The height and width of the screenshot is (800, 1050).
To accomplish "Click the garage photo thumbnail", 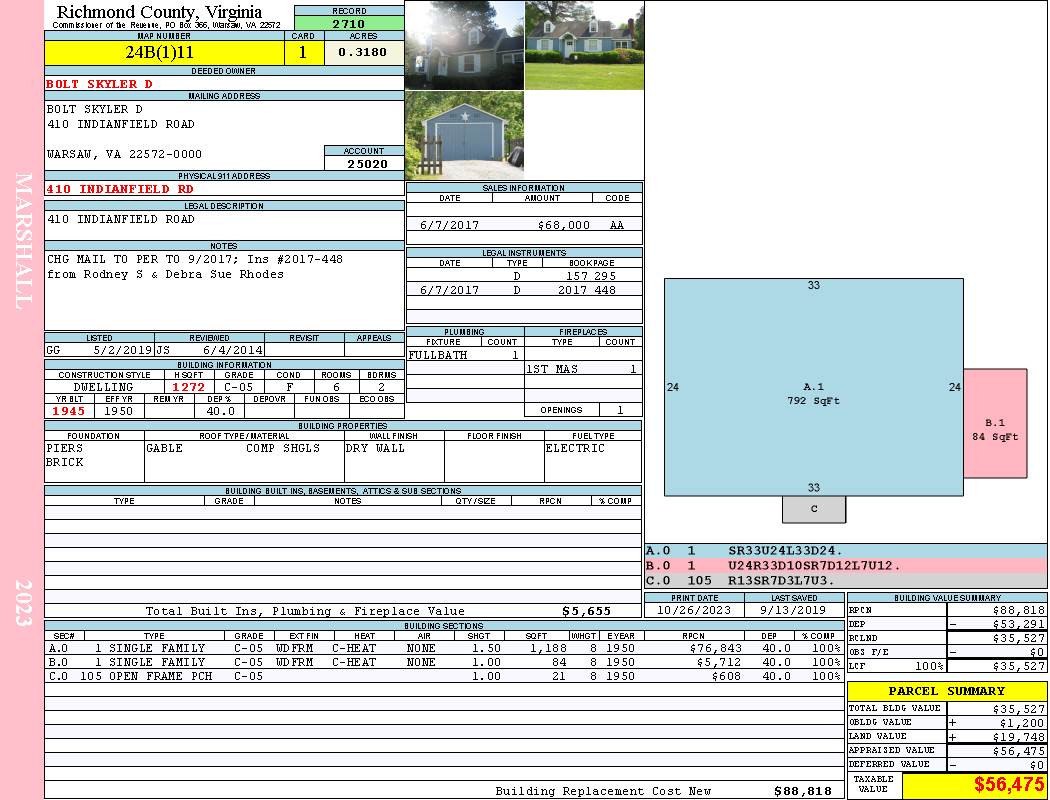I will click(464, 136).
